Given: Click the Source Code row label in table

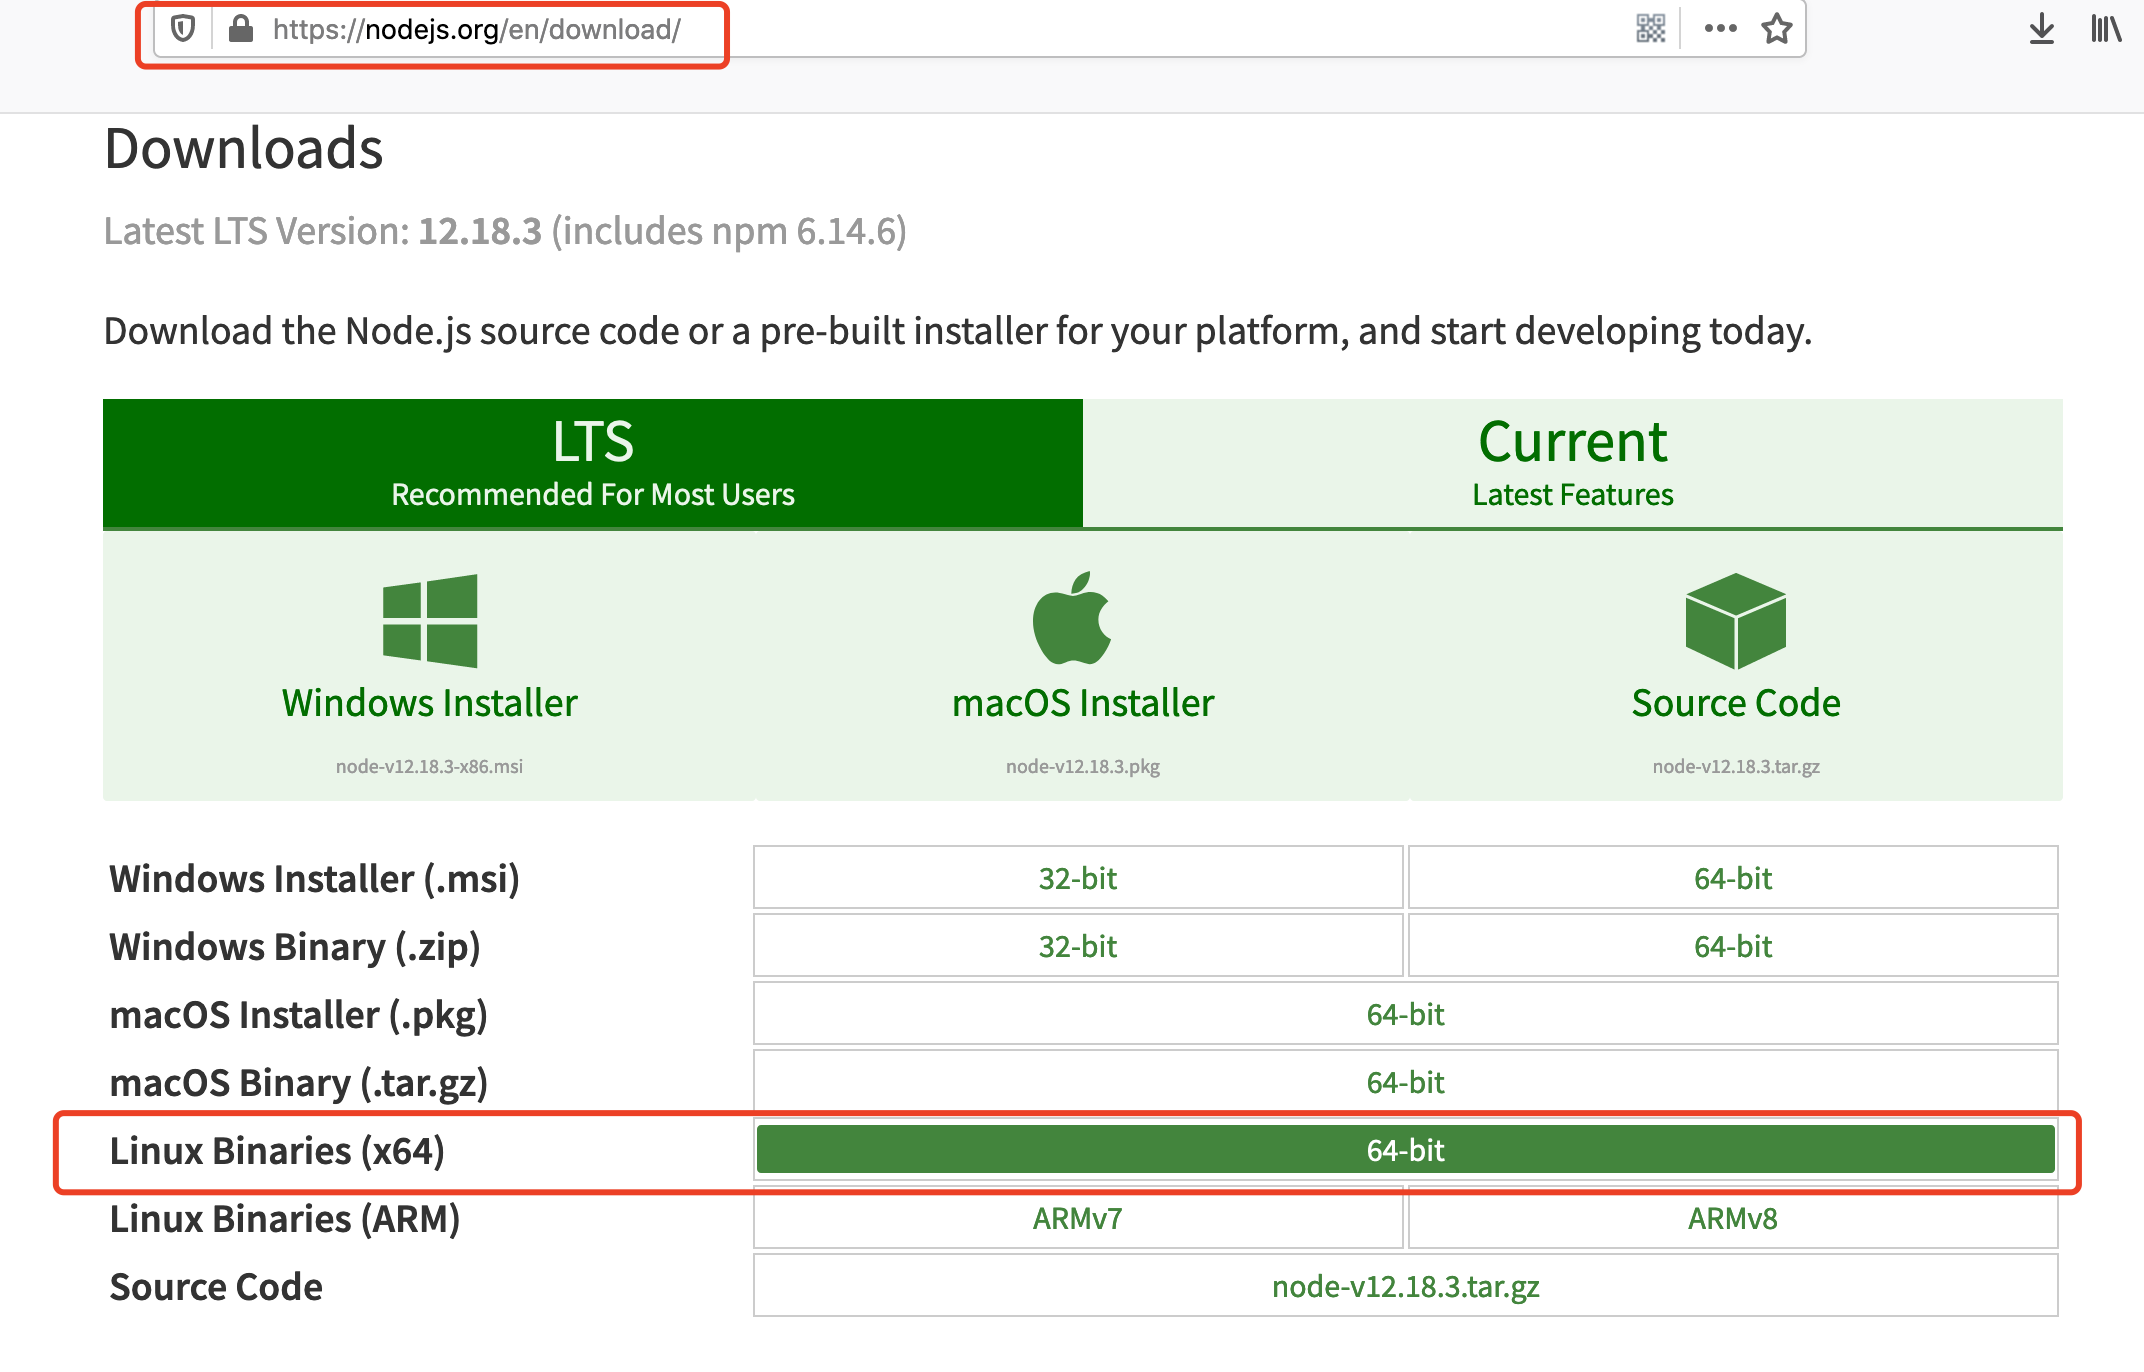Looking at the screenshot, I should pyautogui.click(x=216, y=1287).
